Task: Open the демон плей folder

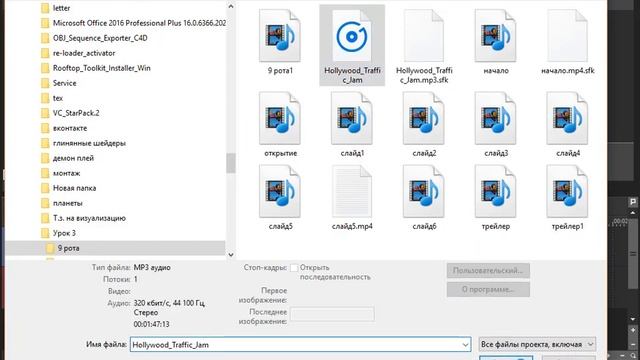Action: [68, 158]
